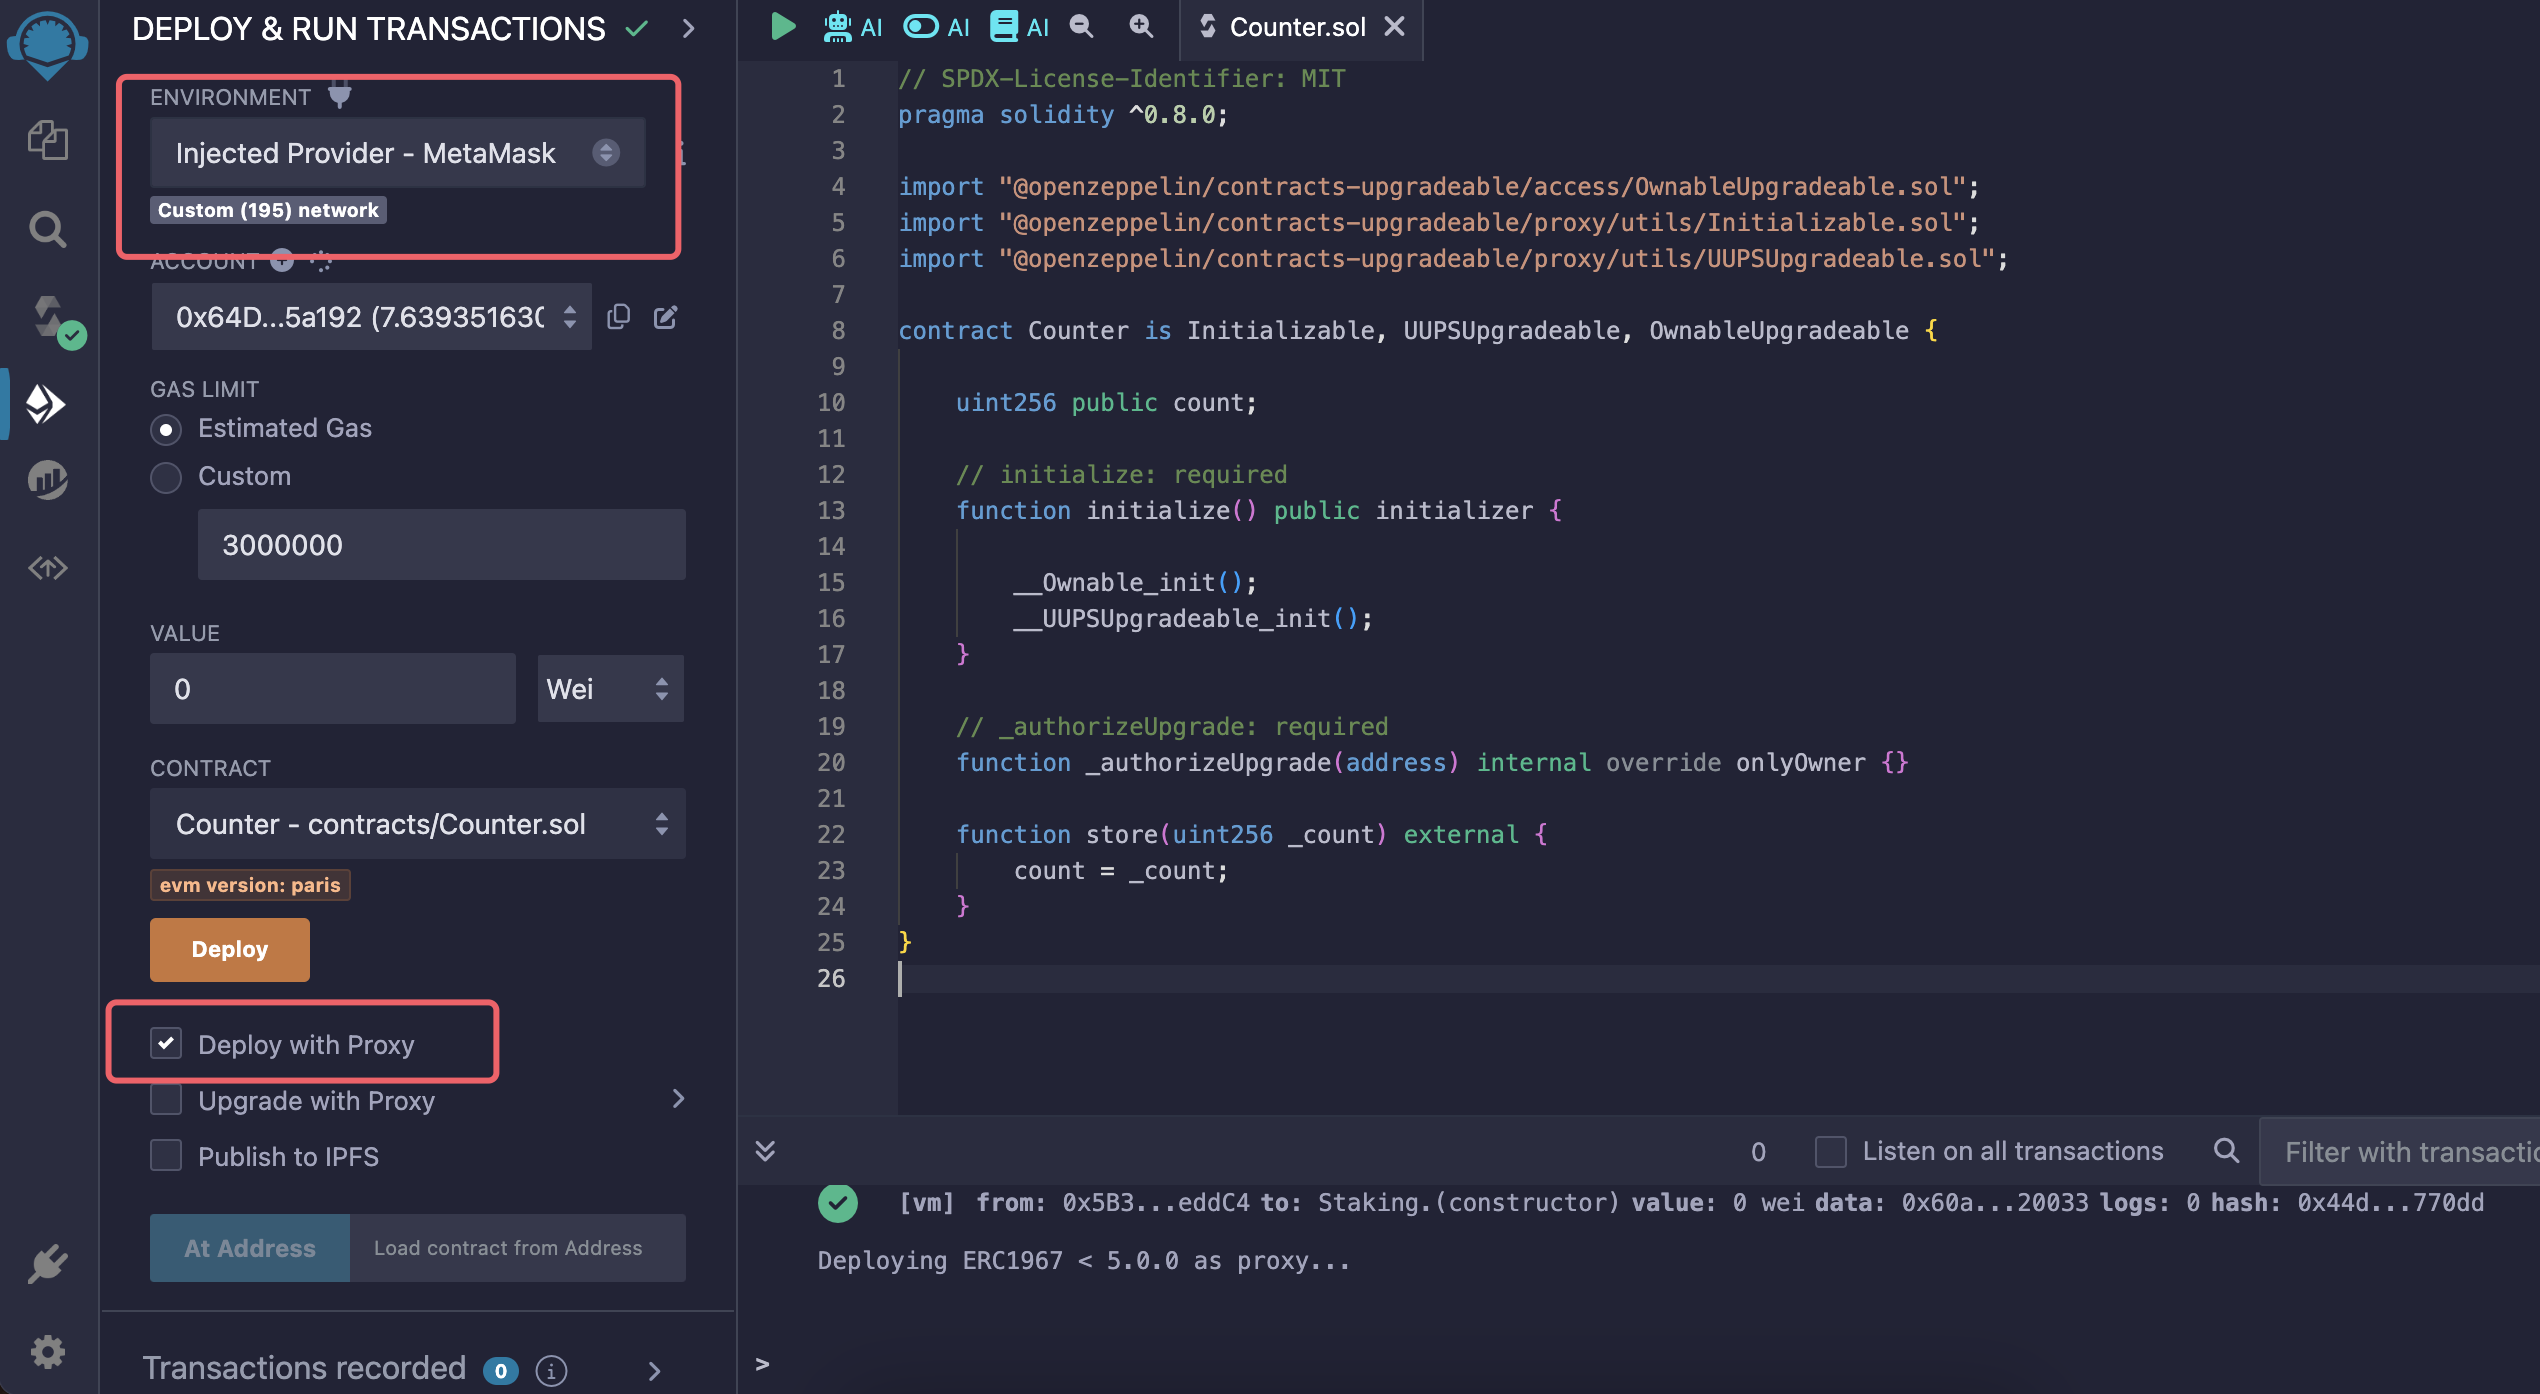This screenshot has width=2540, height=1394.
Task: Click the gas limit 3000000 field
Action: (441, 544)
